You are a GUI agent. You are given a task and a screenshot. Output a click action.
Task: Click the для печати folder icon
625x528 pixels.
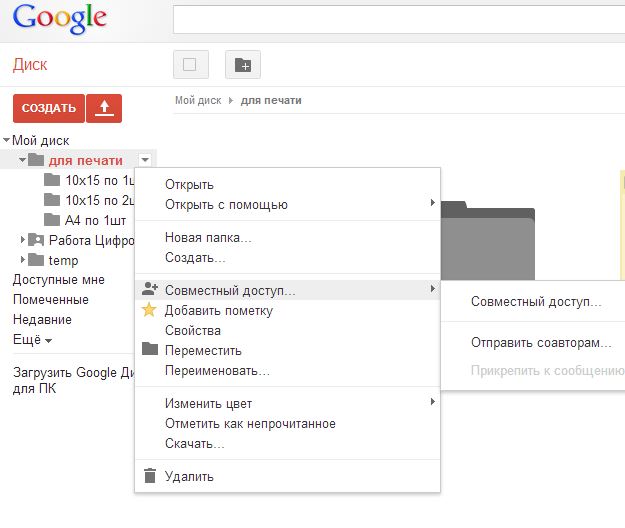tap(36, 160)
